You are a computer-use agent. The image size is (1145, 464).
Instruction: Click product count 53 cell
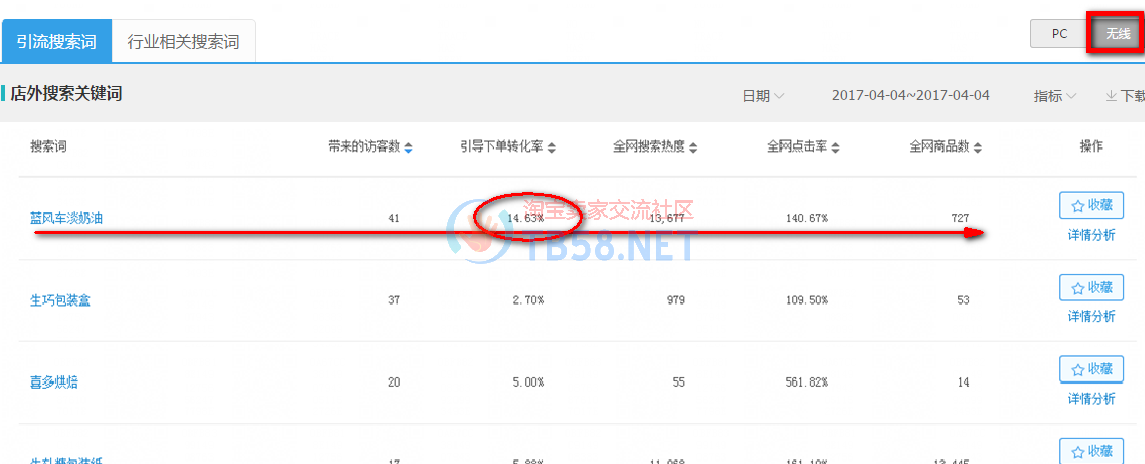963,300
